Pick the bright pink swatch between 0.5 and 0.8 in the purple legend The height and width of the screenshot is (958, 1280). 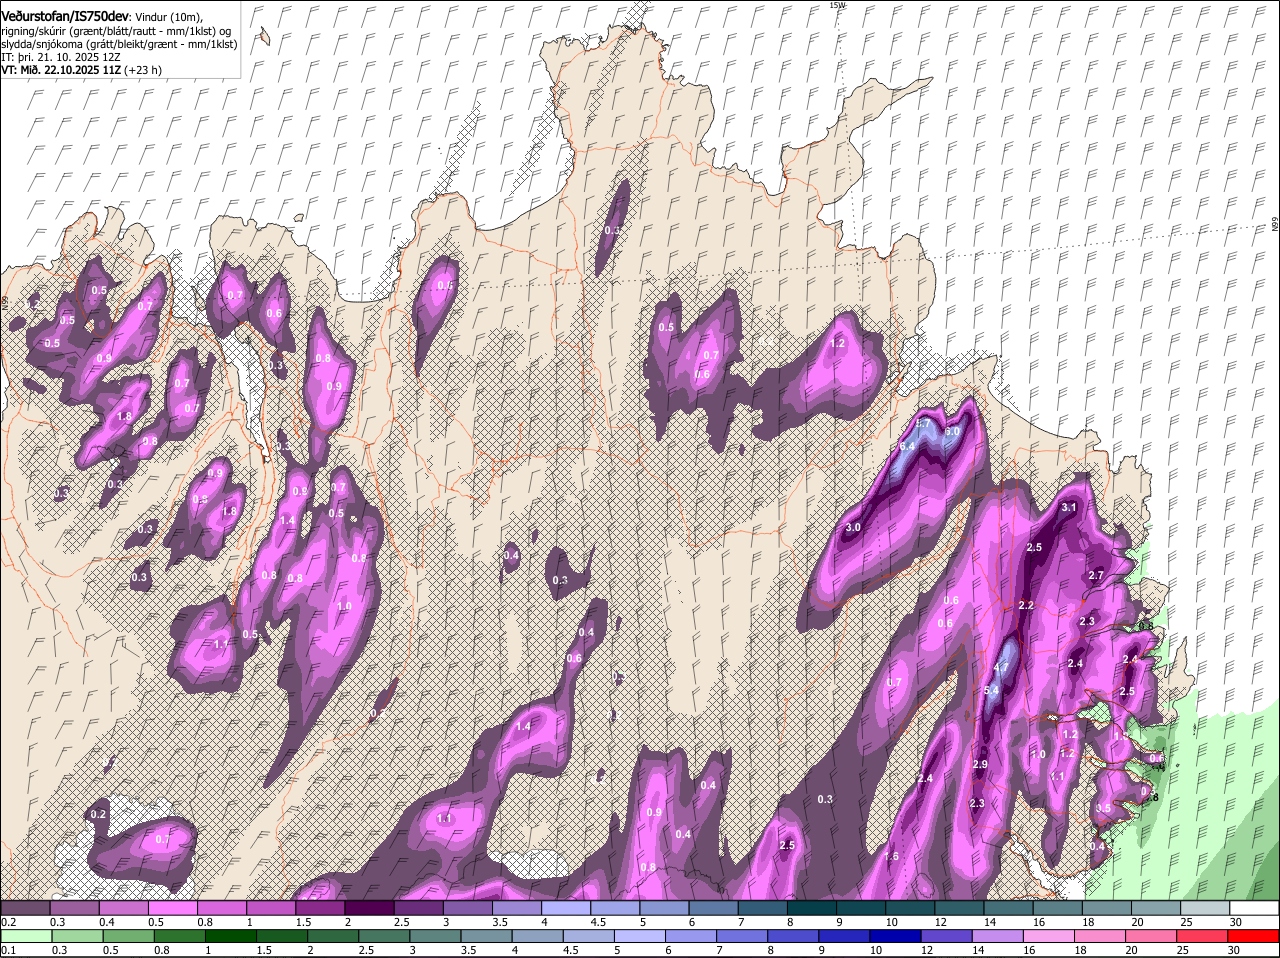[x=172, y=908]
